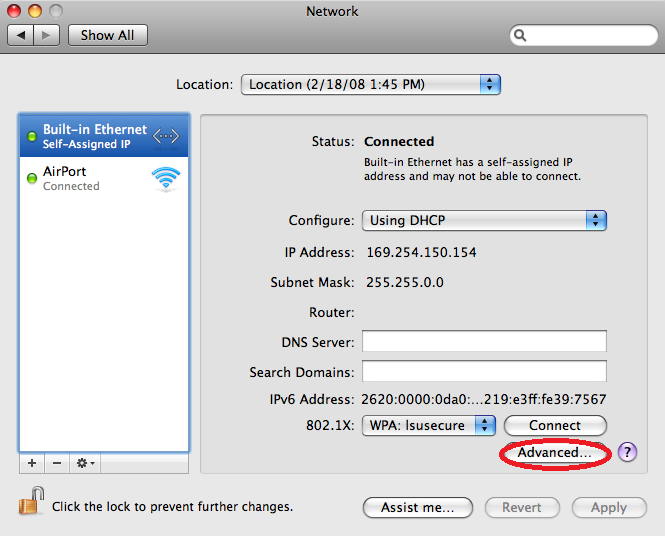The image size is (665, 536).
Task: Focus the System Preferences search field
Action: [584, 35]
